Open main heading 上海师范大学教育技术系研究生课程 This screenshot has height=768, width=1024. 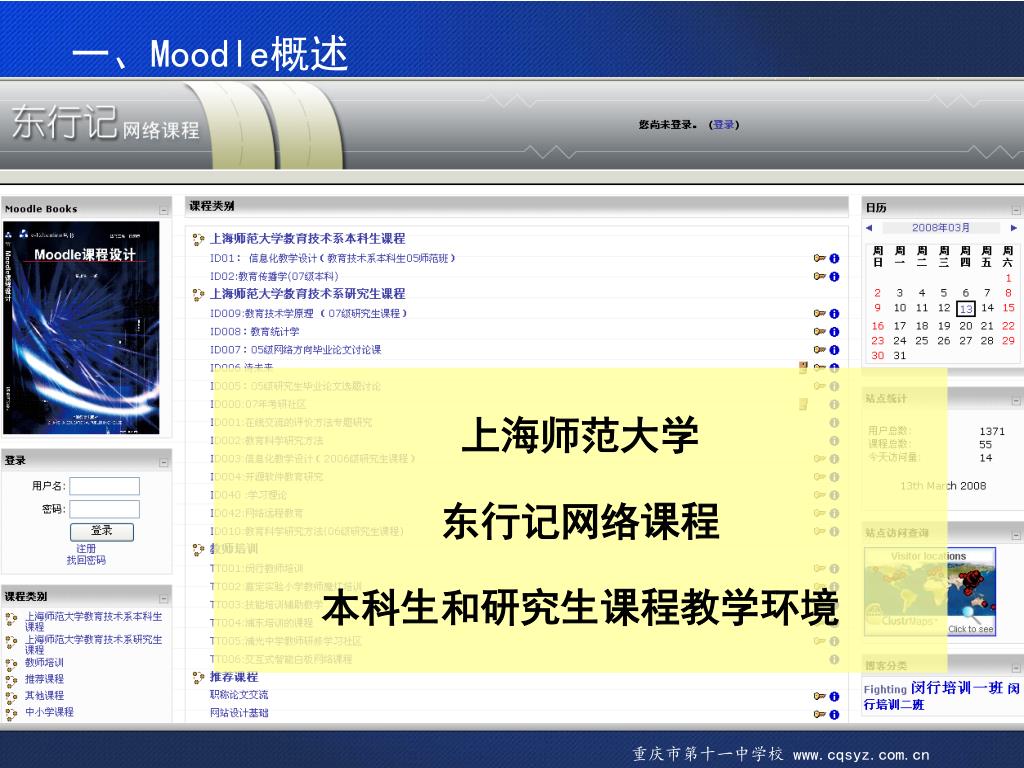click(x=308, y=294)
